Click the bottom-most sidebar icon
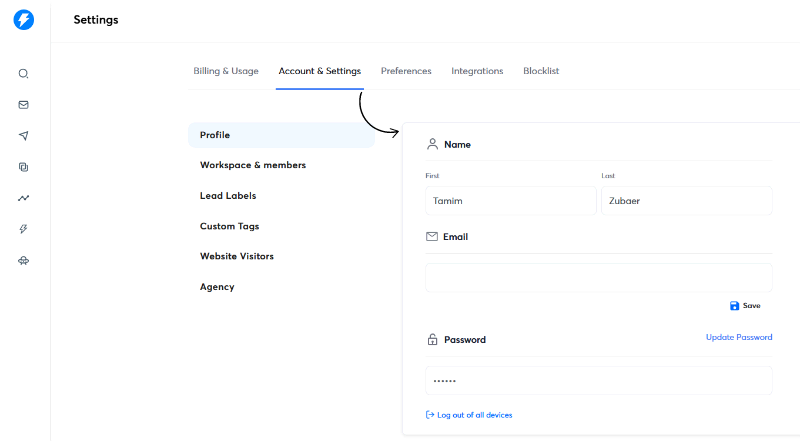 coord(23,260)
